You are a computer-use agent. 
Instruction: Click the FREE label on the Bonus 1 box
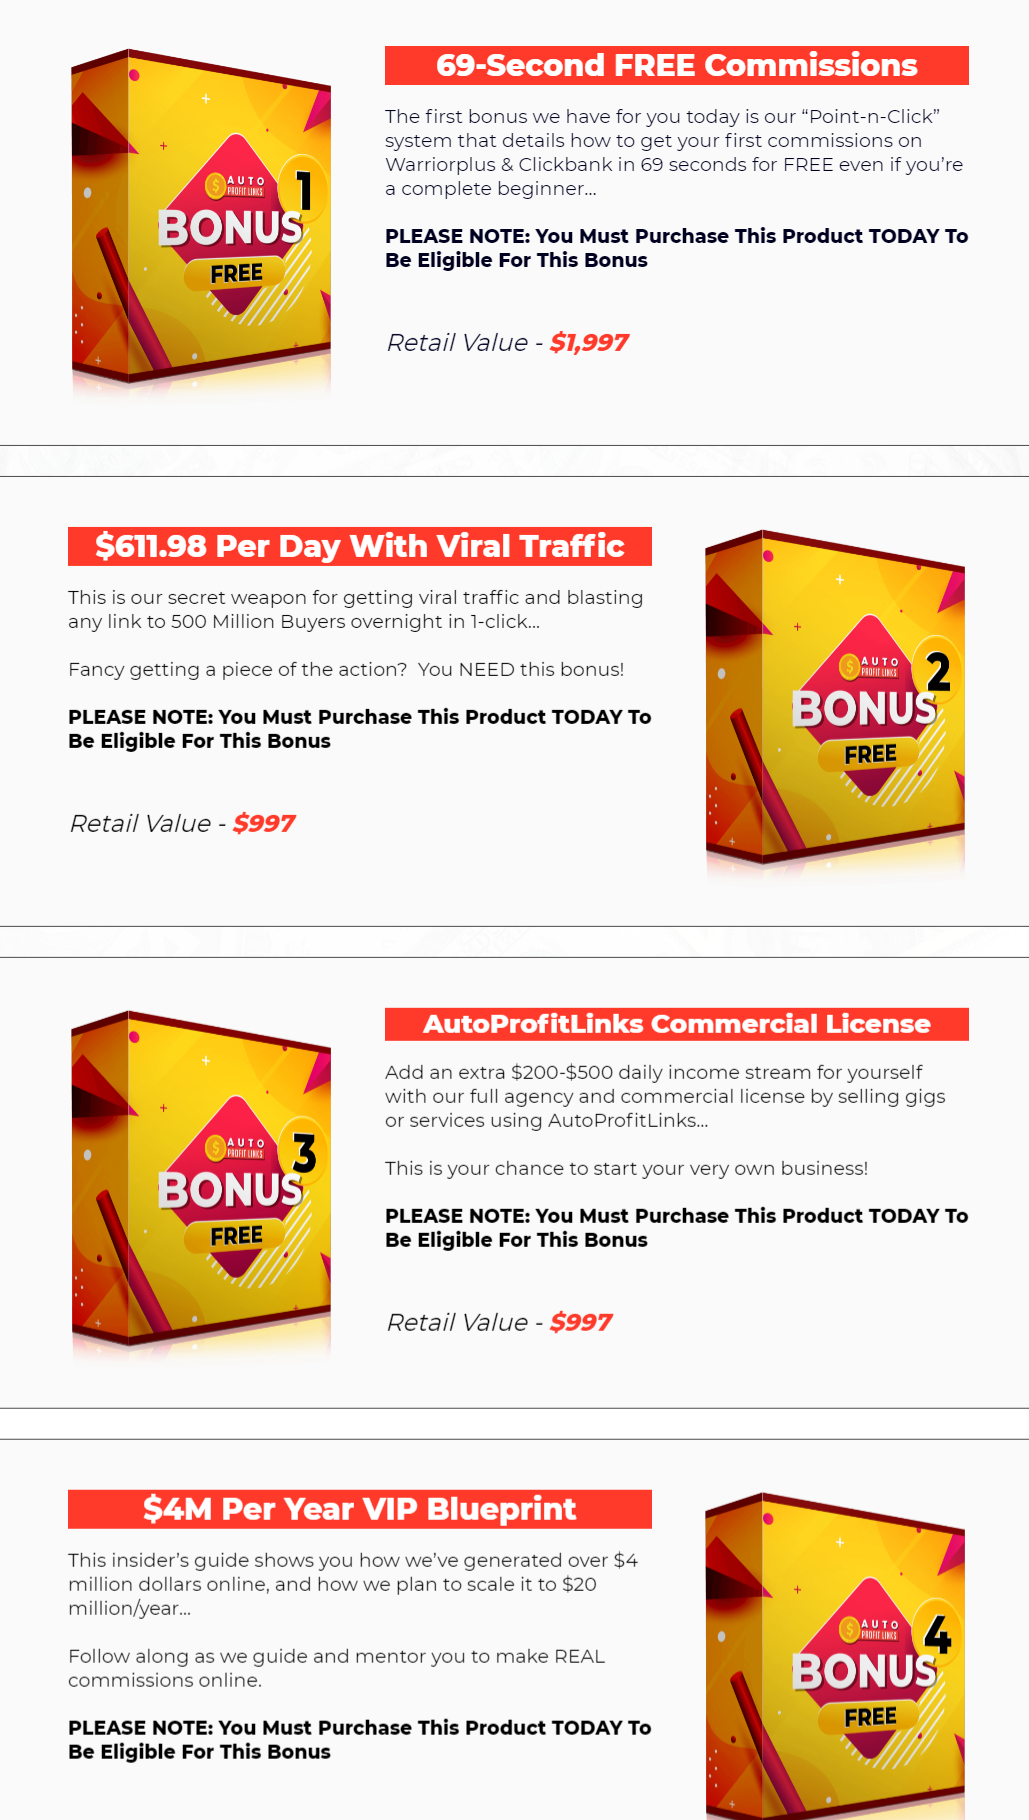(x=236, y=273)
